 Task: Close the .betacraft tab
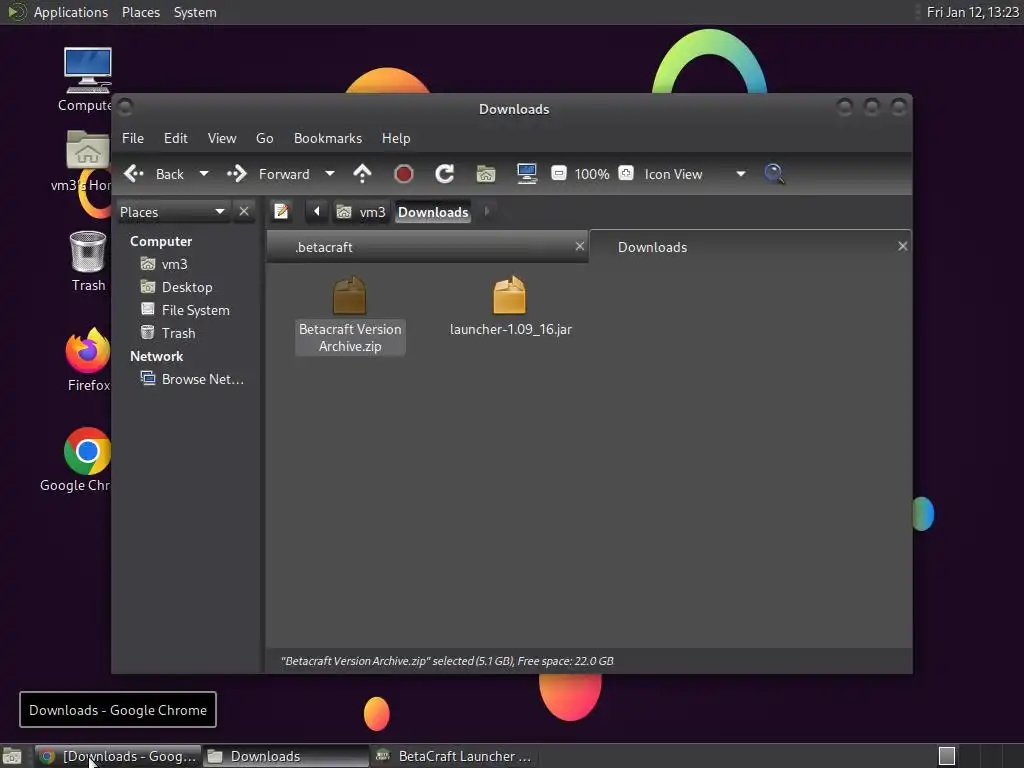(579, 246)
